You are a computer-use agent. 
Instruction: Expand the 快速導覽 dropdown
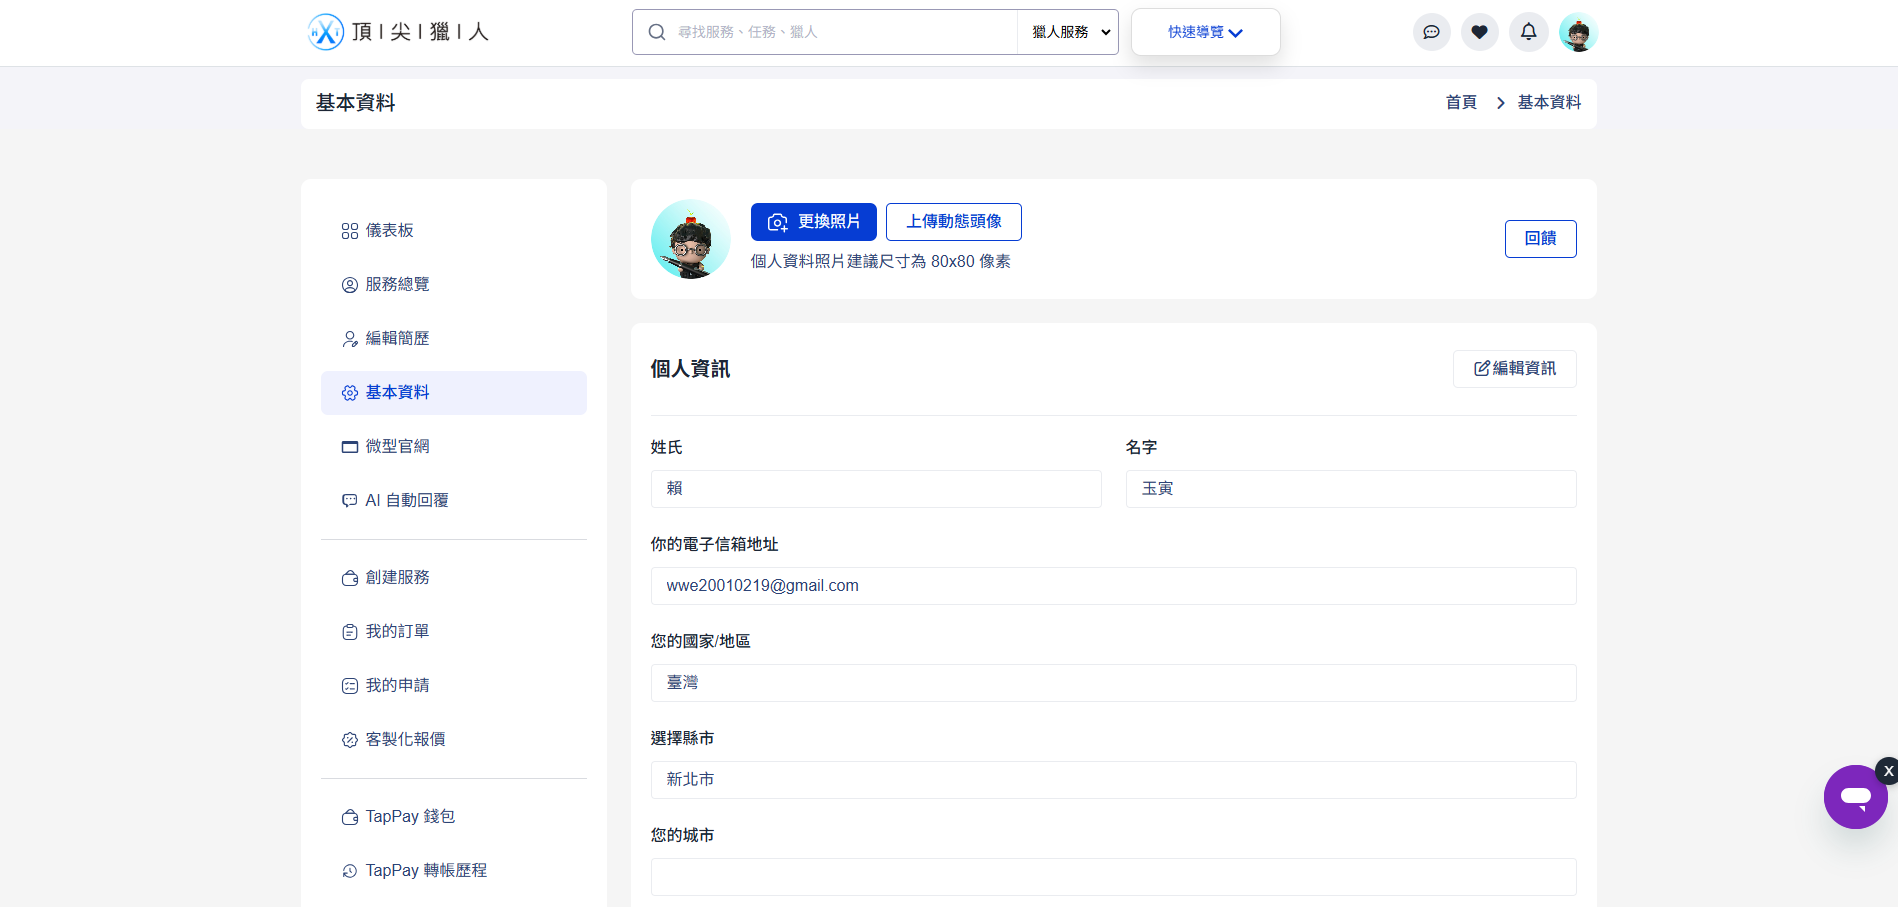click(x=1205, y=32)
